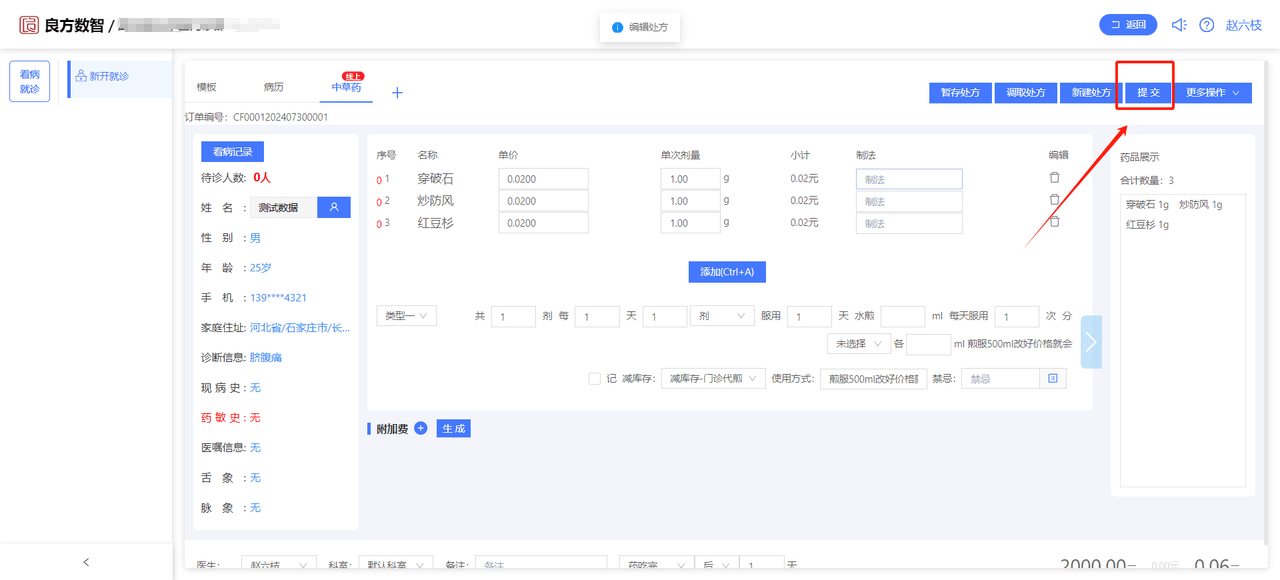Focus the 炒防风 制法 field
This screenshot has height=580, width=1280.
pyautogui.click(x=909, y=201)
